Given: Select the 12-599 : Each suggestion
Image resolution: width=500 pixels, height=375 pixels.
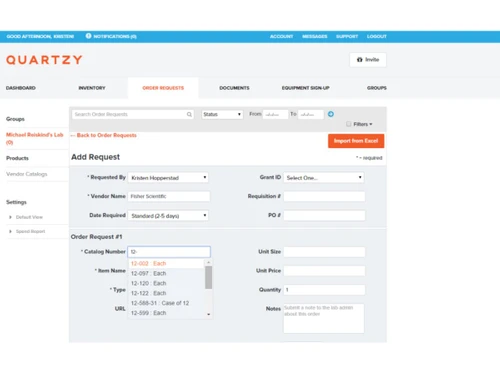Looking at the screenshot, I should tap(166, 313).
